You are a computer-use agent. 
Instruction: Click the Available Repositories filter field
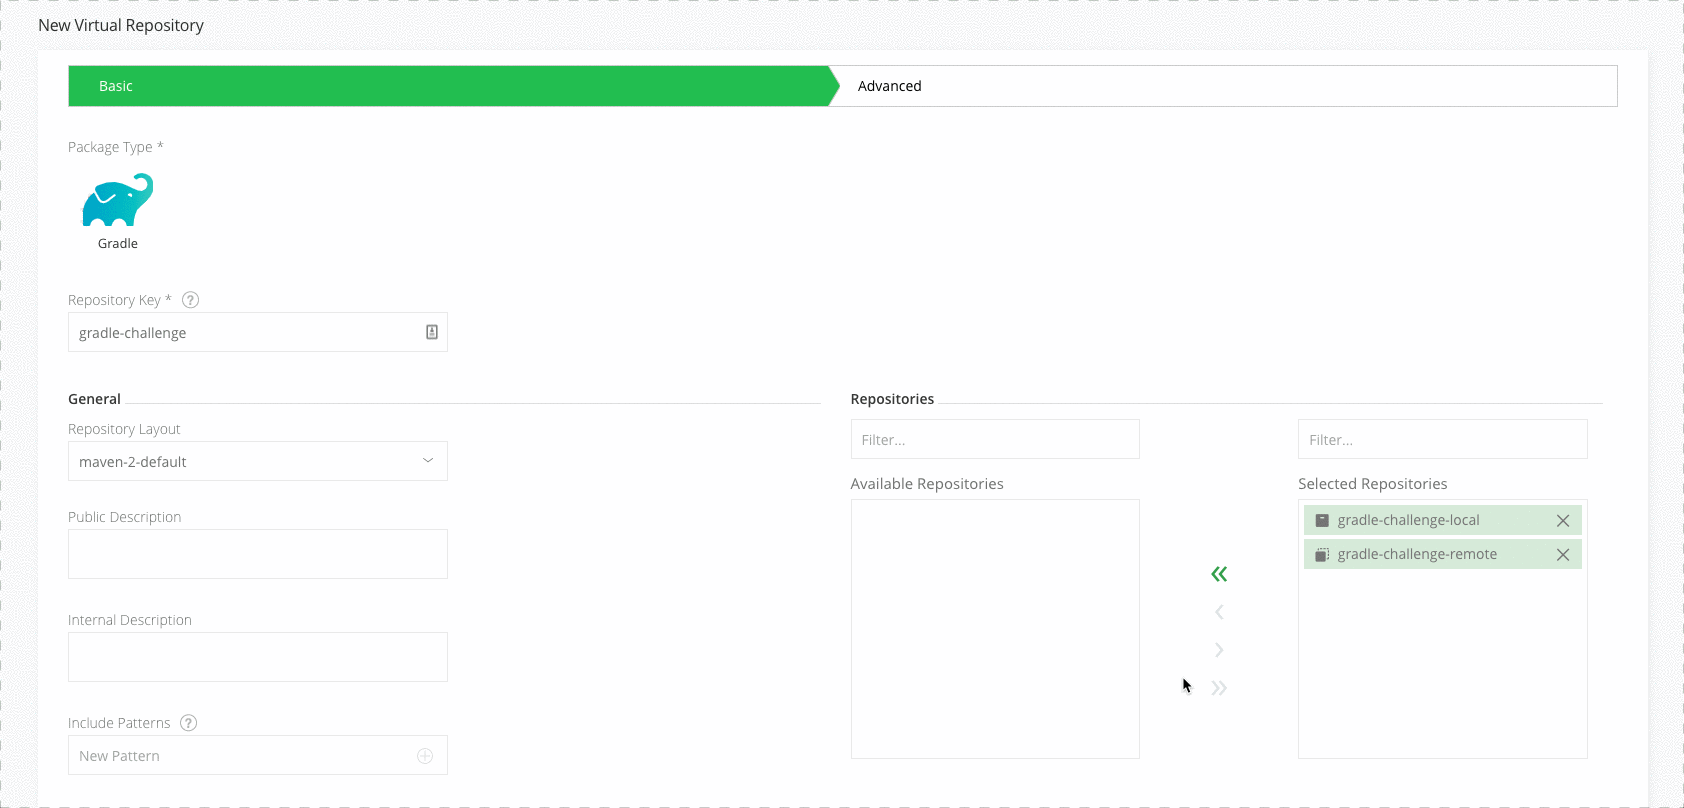pyautogui.click(x=994, y=439)
